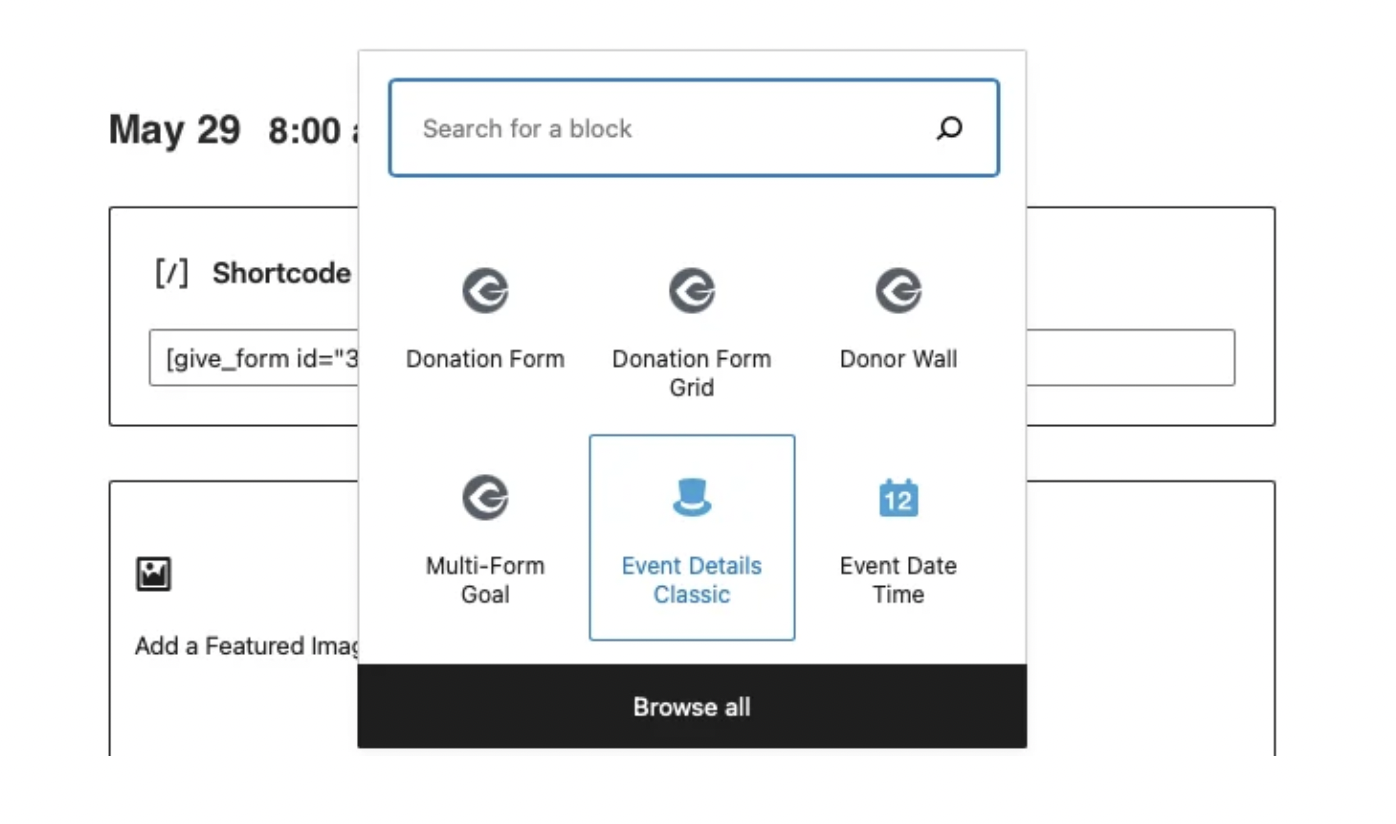The width and height of the screenshot is (1396, 824).
Task: Insert the Donor Wall block icon
Action: [x=898, y=291]
